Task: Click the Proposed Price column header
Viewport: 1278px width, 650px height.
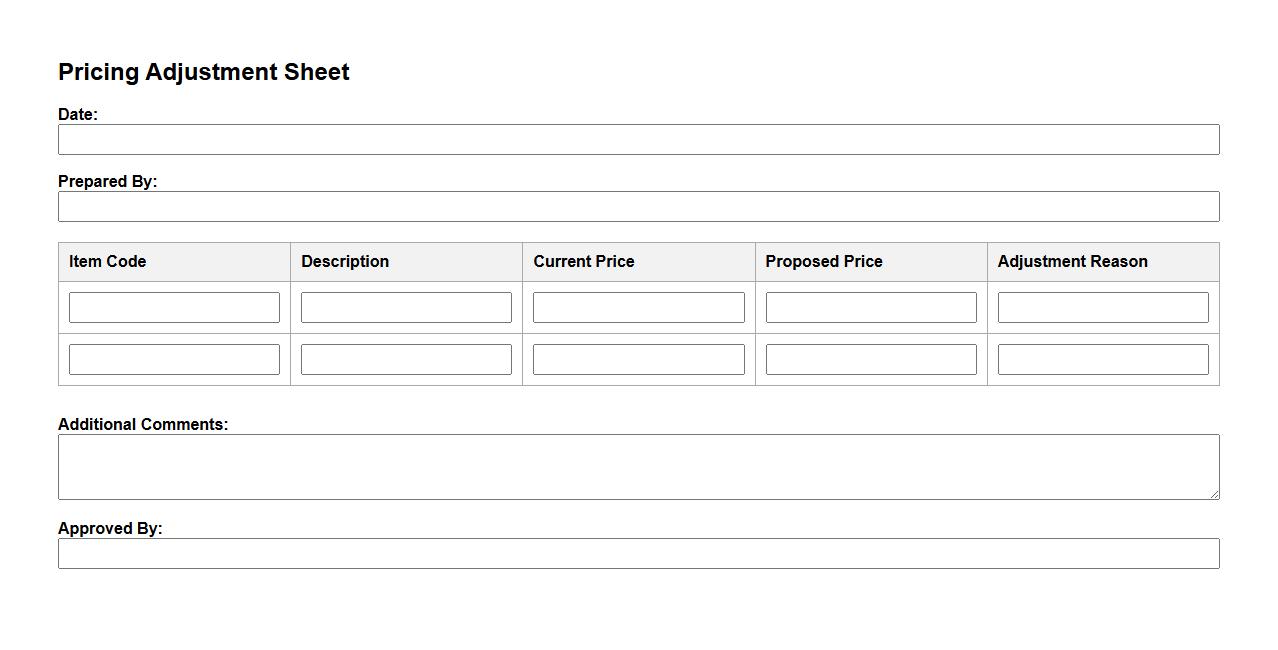Action: [x=824, y=262]
